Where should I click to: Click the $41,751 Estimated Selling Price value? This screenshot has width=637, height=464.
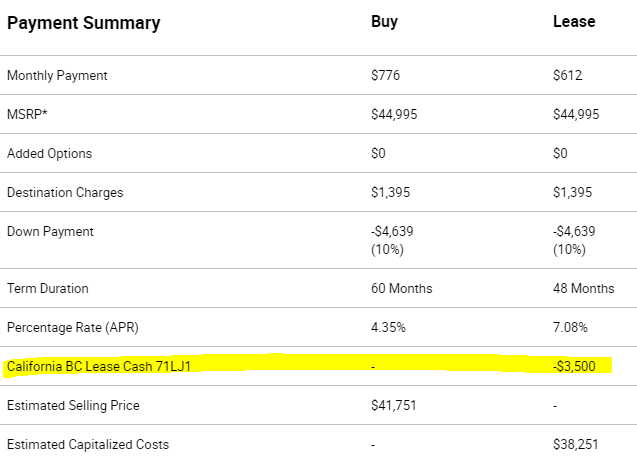(393, 405)
